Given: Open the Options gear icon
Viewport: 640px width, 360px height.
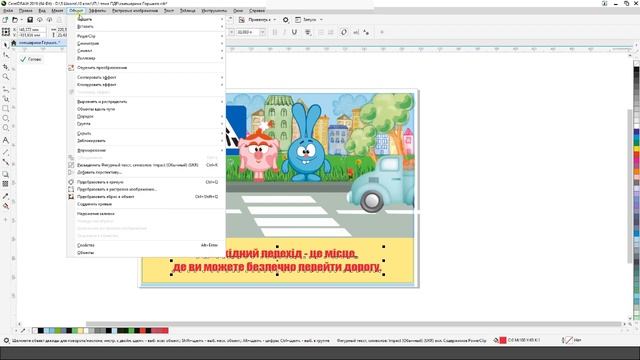Looking at the screenshot, I should coord(286,20).
